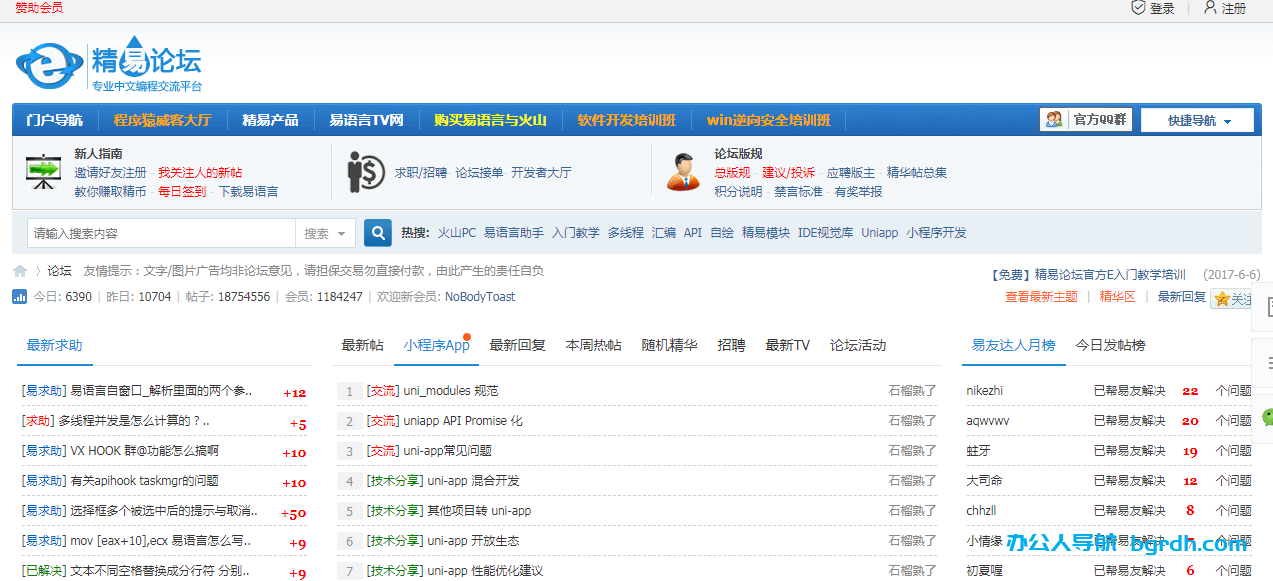
Task: Open the 搜索 type dropdown
Action: click(325, 234)
